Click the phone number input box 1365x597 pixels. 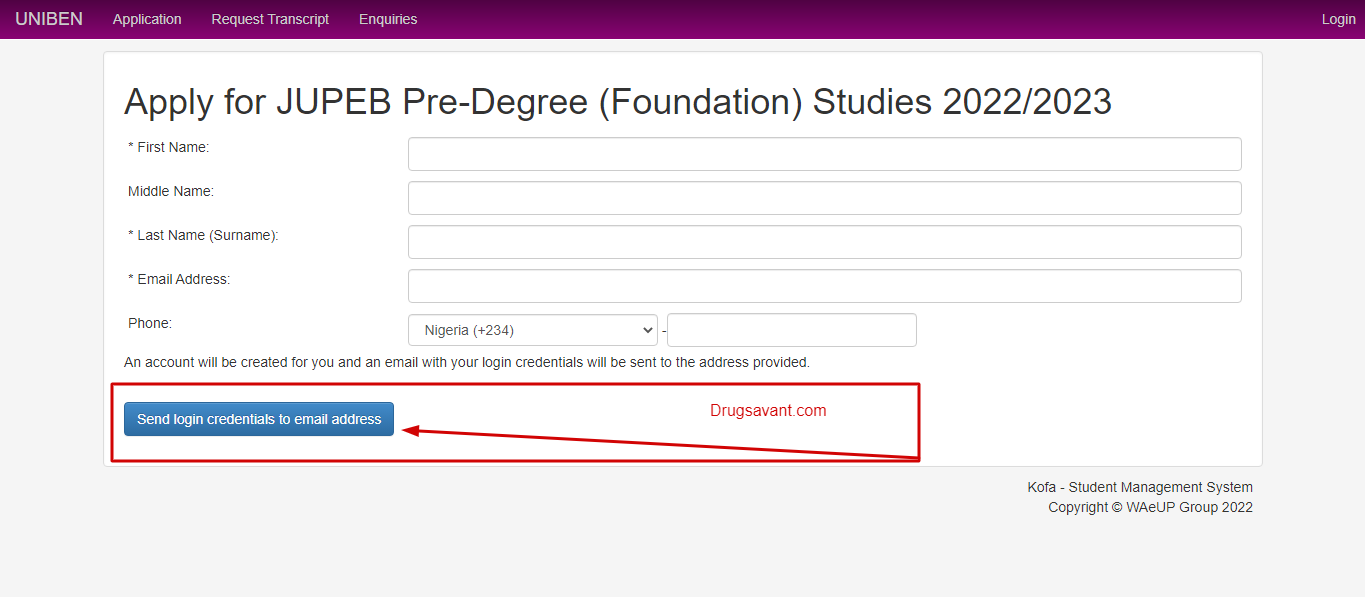pos(790,329)
